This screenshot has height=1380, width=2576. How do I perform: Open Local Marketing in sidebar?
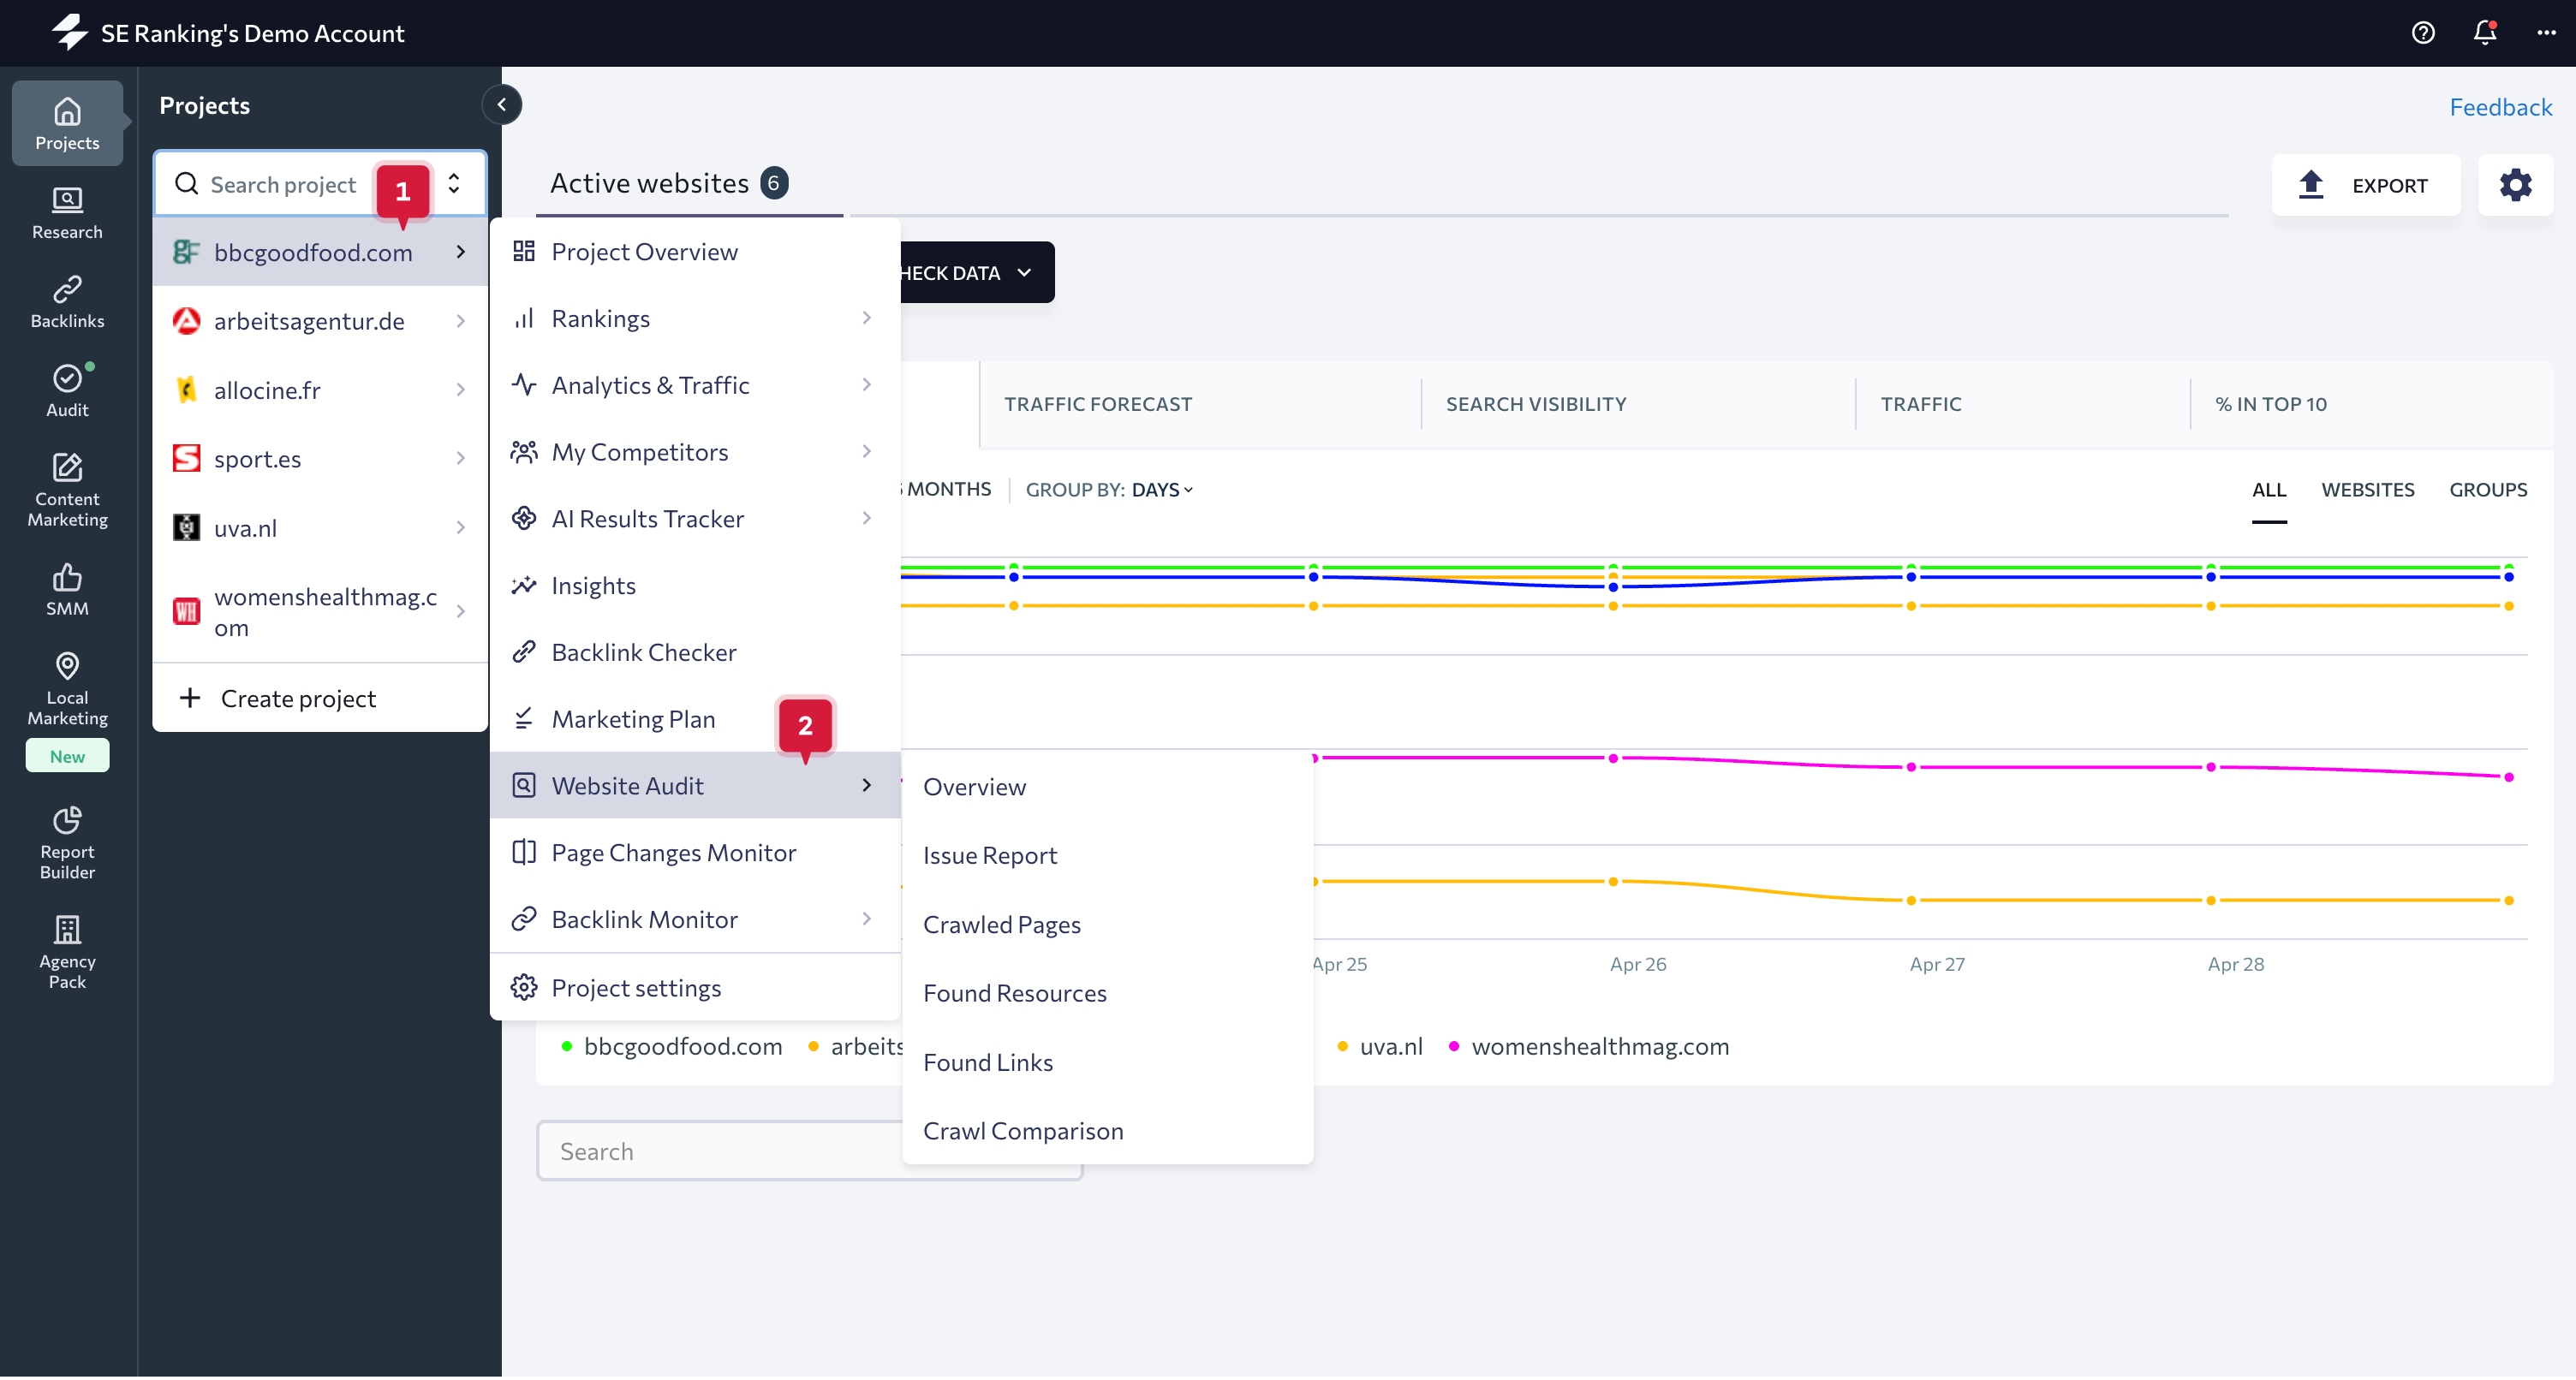(x=67, y=689)
